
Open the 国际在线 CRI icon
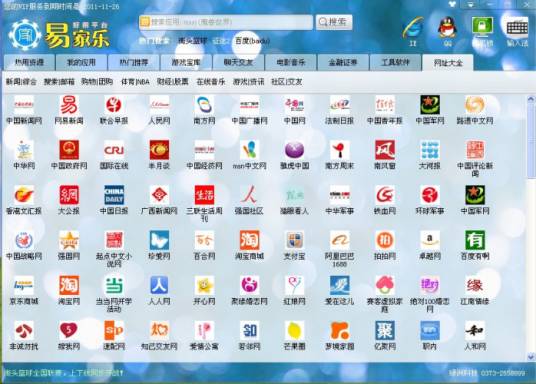click(114, 150)
